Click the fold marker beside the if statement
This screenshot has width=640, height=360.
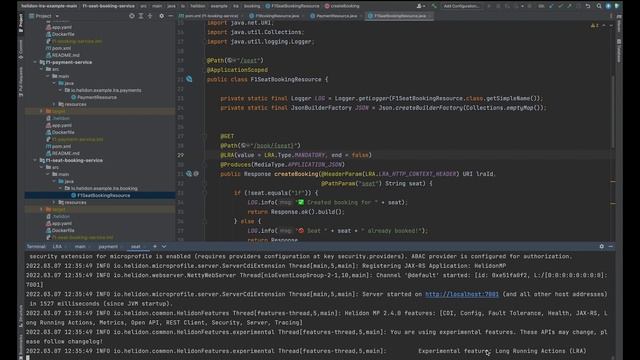click(204, 193)
